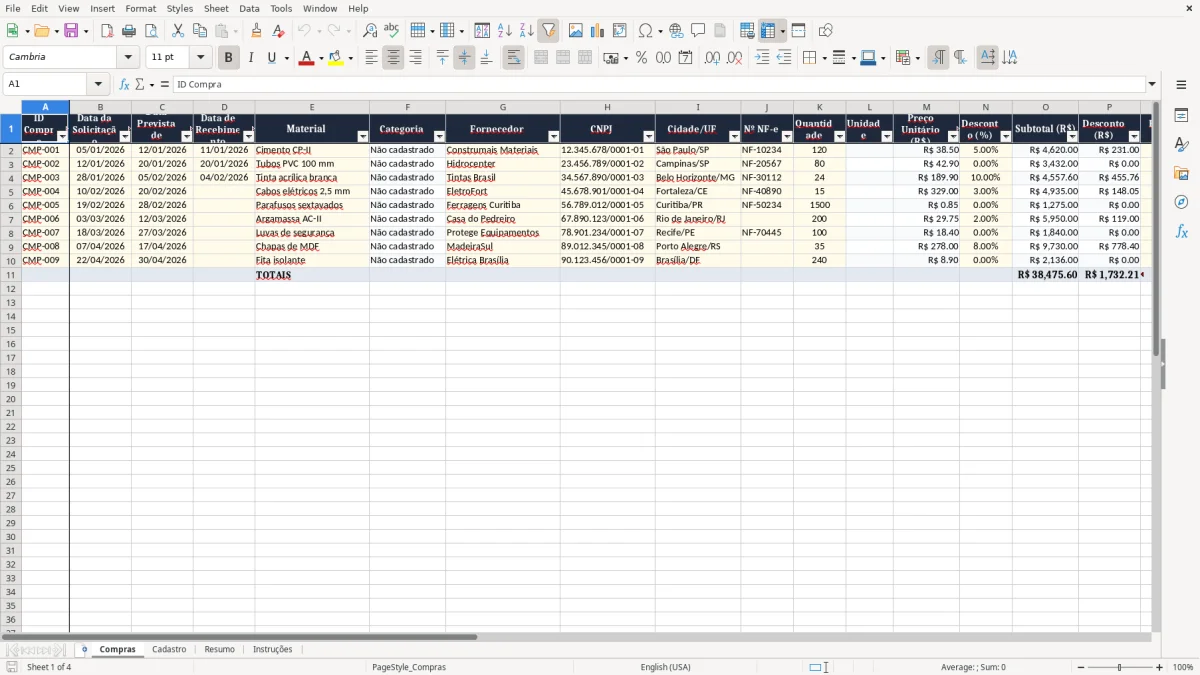Viewport: 1200px width, 675px height.
Task: Clear direct formatting icon
Action: [279, 31]
